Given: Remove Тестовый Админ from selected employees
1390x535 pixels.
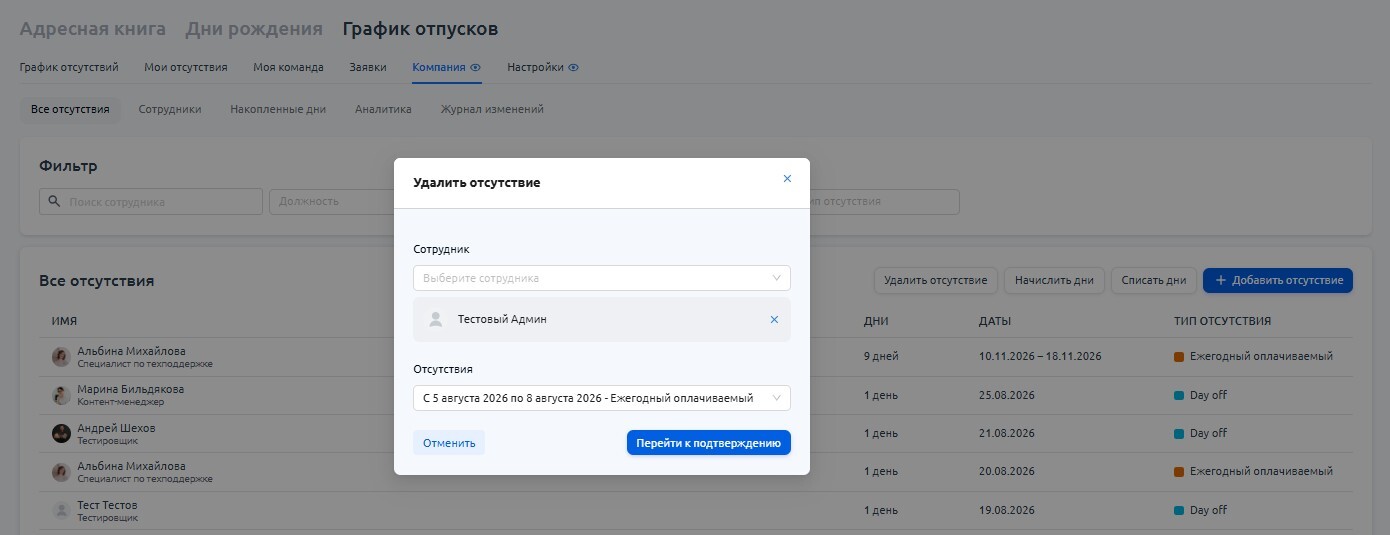Looking at the screenshot, I should (774, 320).
